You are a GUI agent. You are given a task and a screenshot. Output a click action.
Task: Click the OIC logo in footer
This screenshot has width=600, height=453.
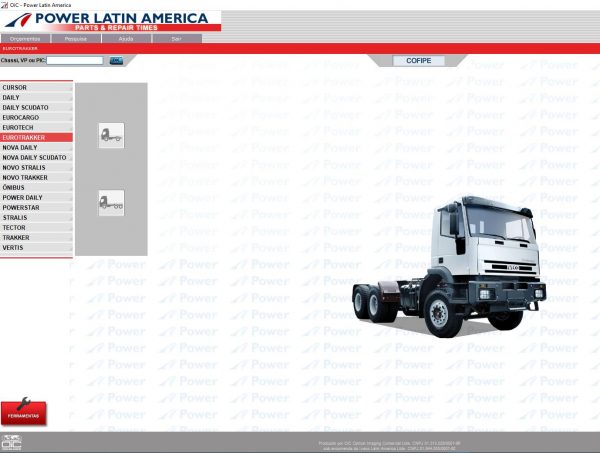pyautogui.click(x=11, y=443)
